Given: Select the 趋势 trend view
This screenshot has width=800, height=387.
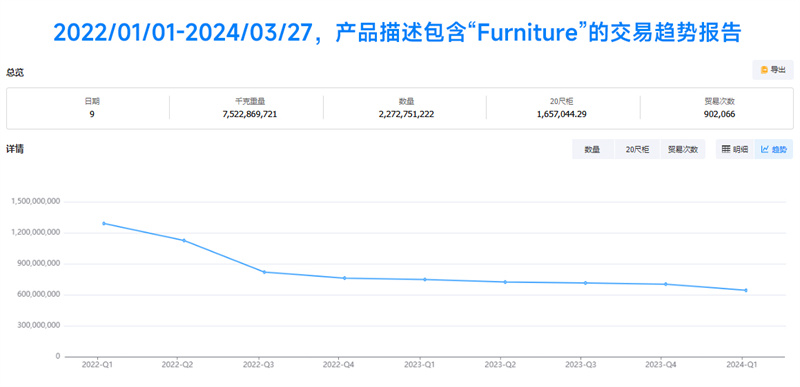Looking at the screenshot, I should click(773, 149).
